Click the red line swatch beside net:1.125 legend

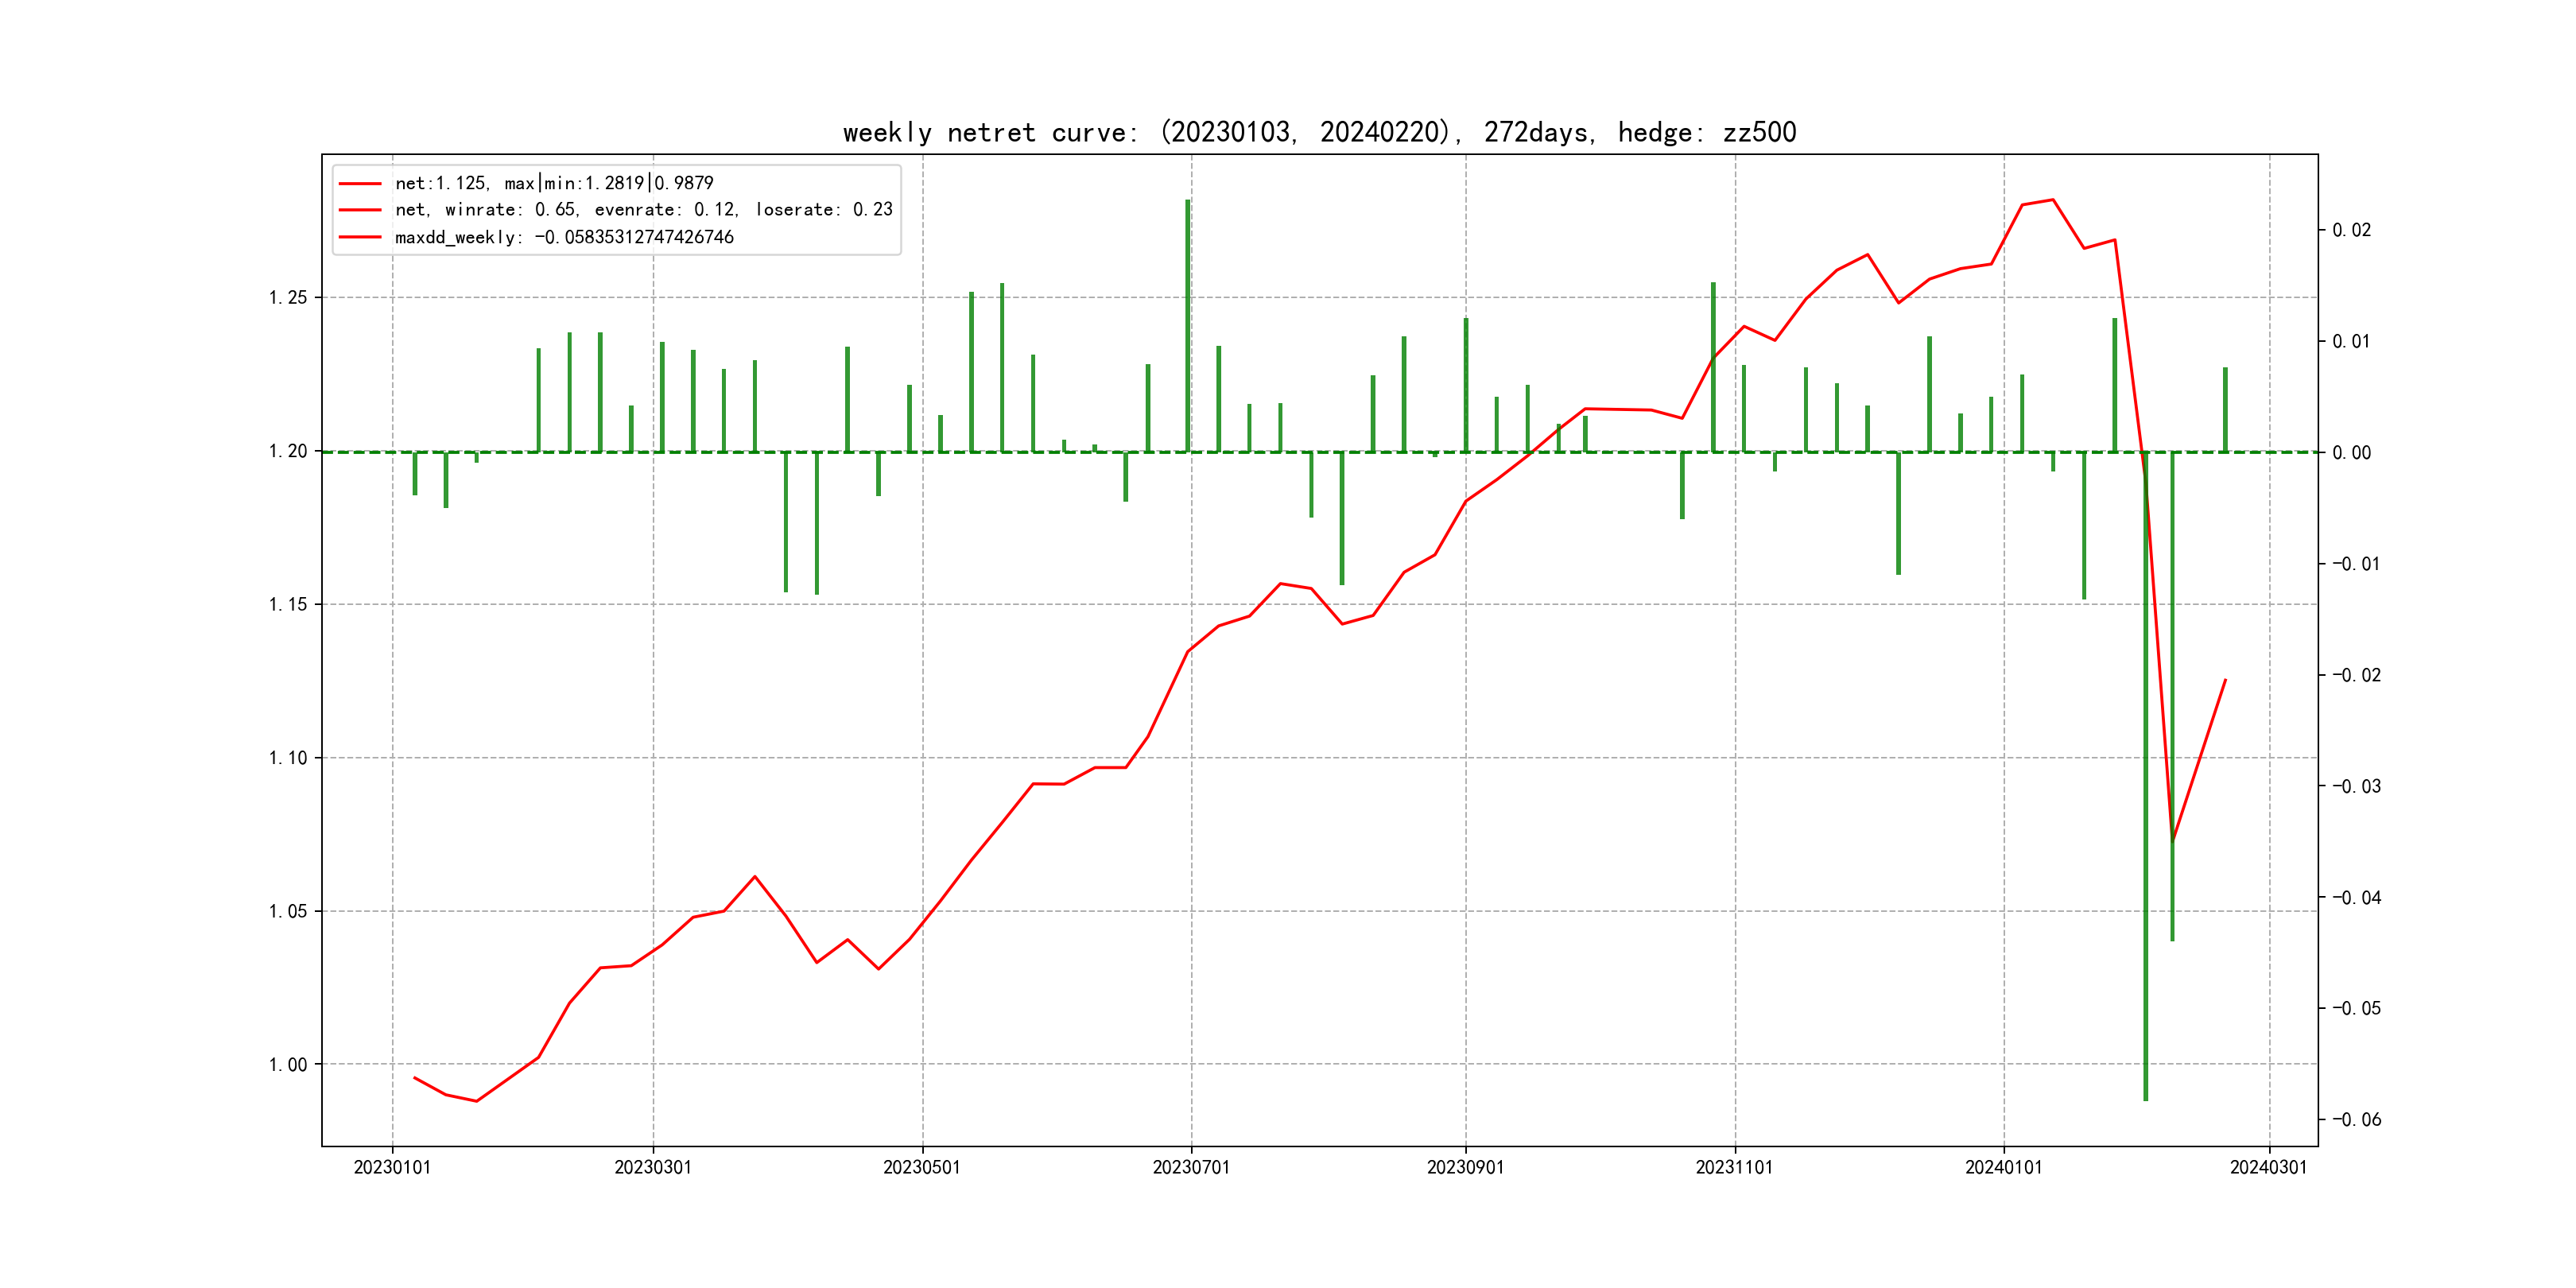coord(360,184)
